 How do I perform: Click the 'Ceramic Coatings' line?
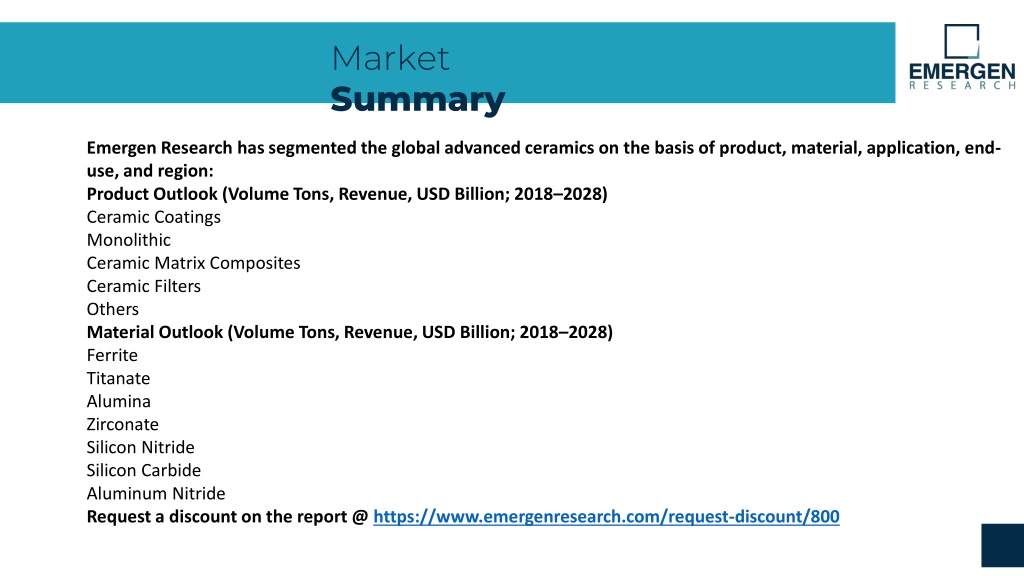pos(153,217)
